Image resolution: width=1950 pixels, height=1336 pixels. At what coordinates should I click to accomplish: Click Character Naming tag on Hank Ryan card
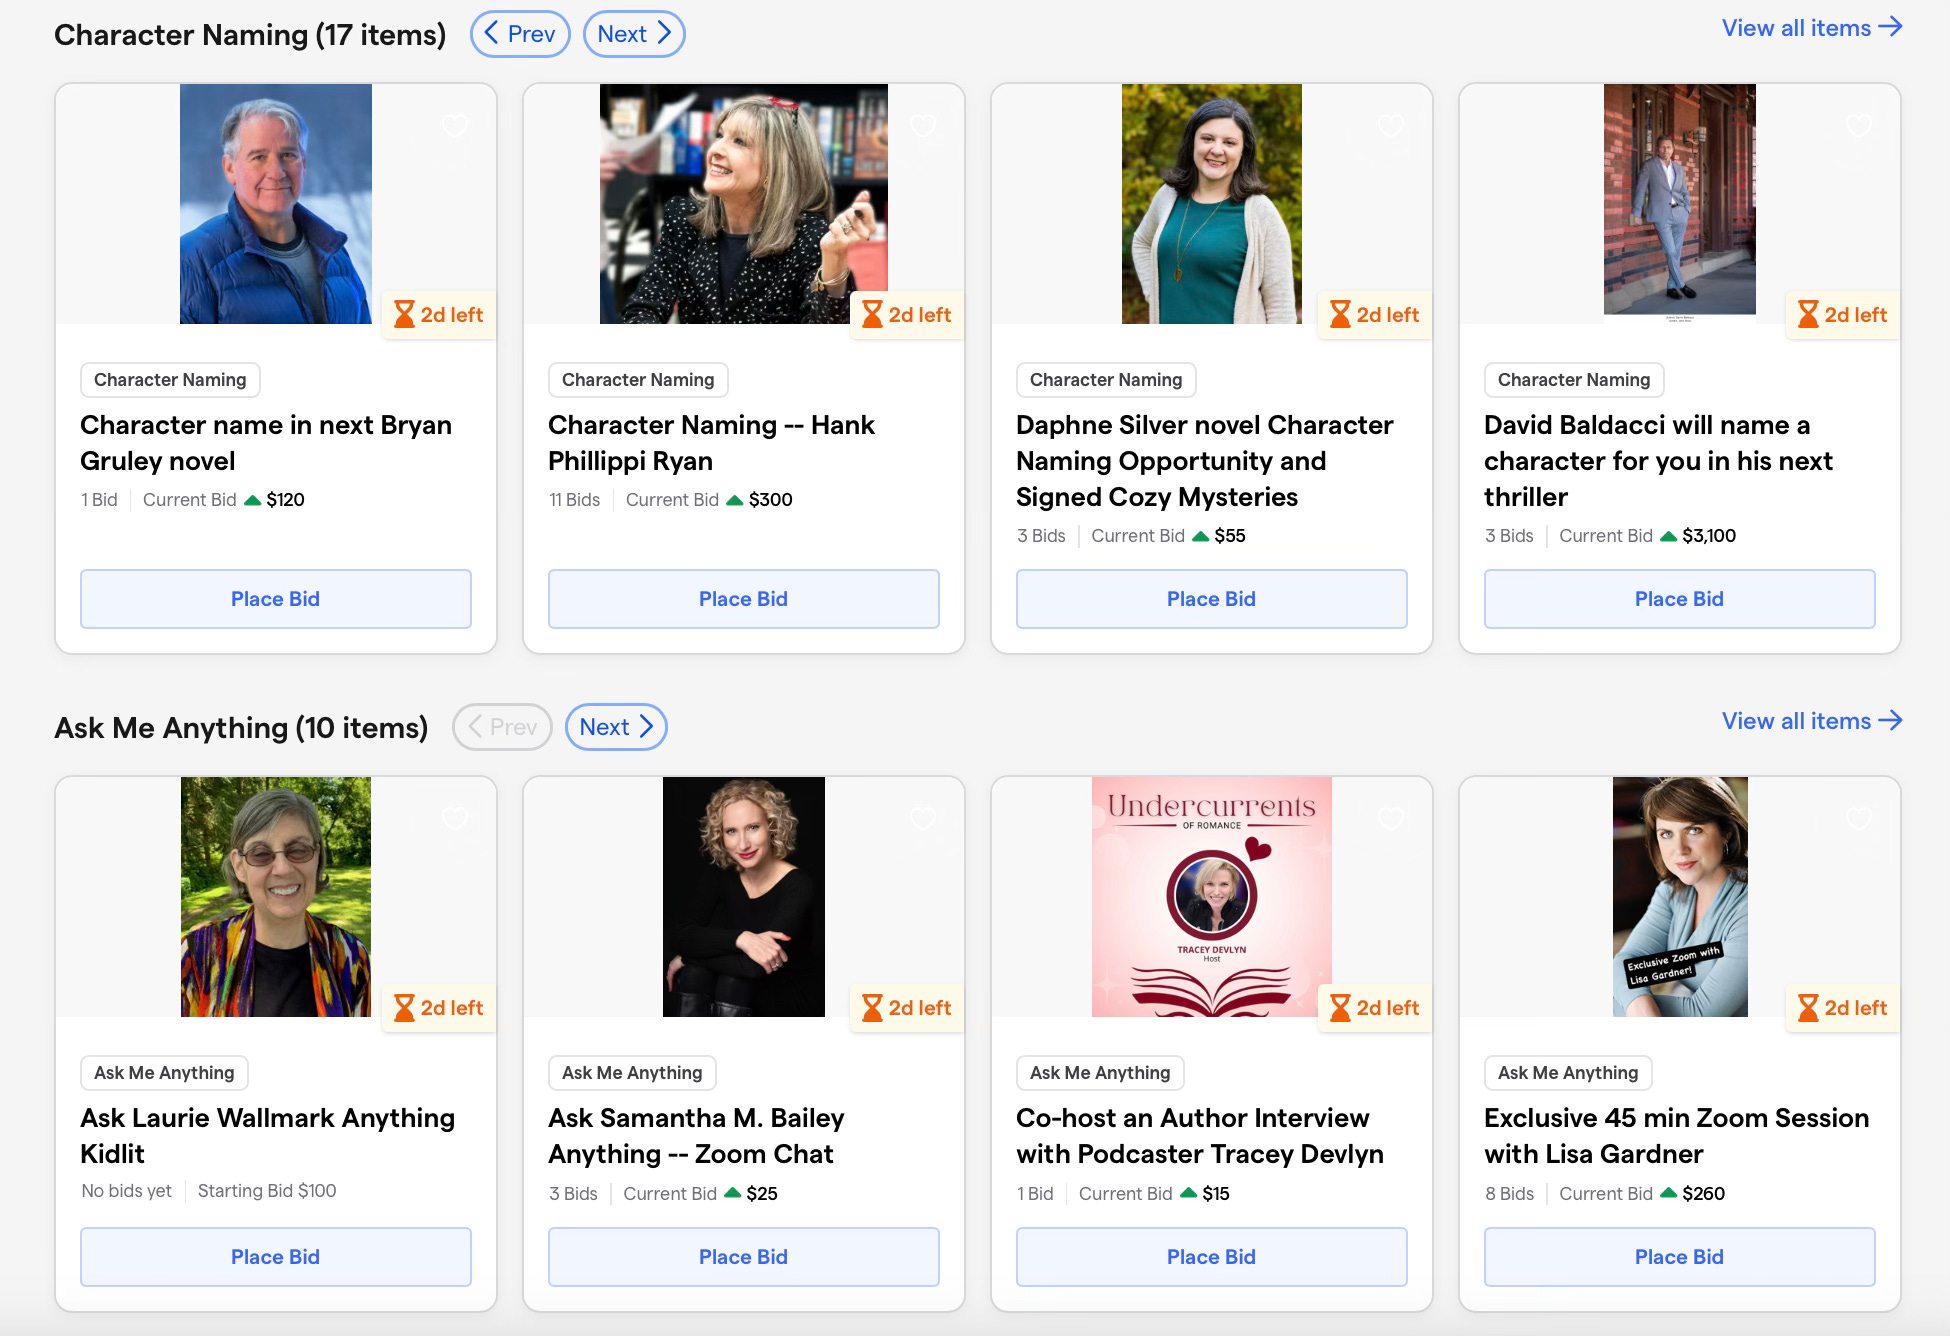(x=638, y=380)
